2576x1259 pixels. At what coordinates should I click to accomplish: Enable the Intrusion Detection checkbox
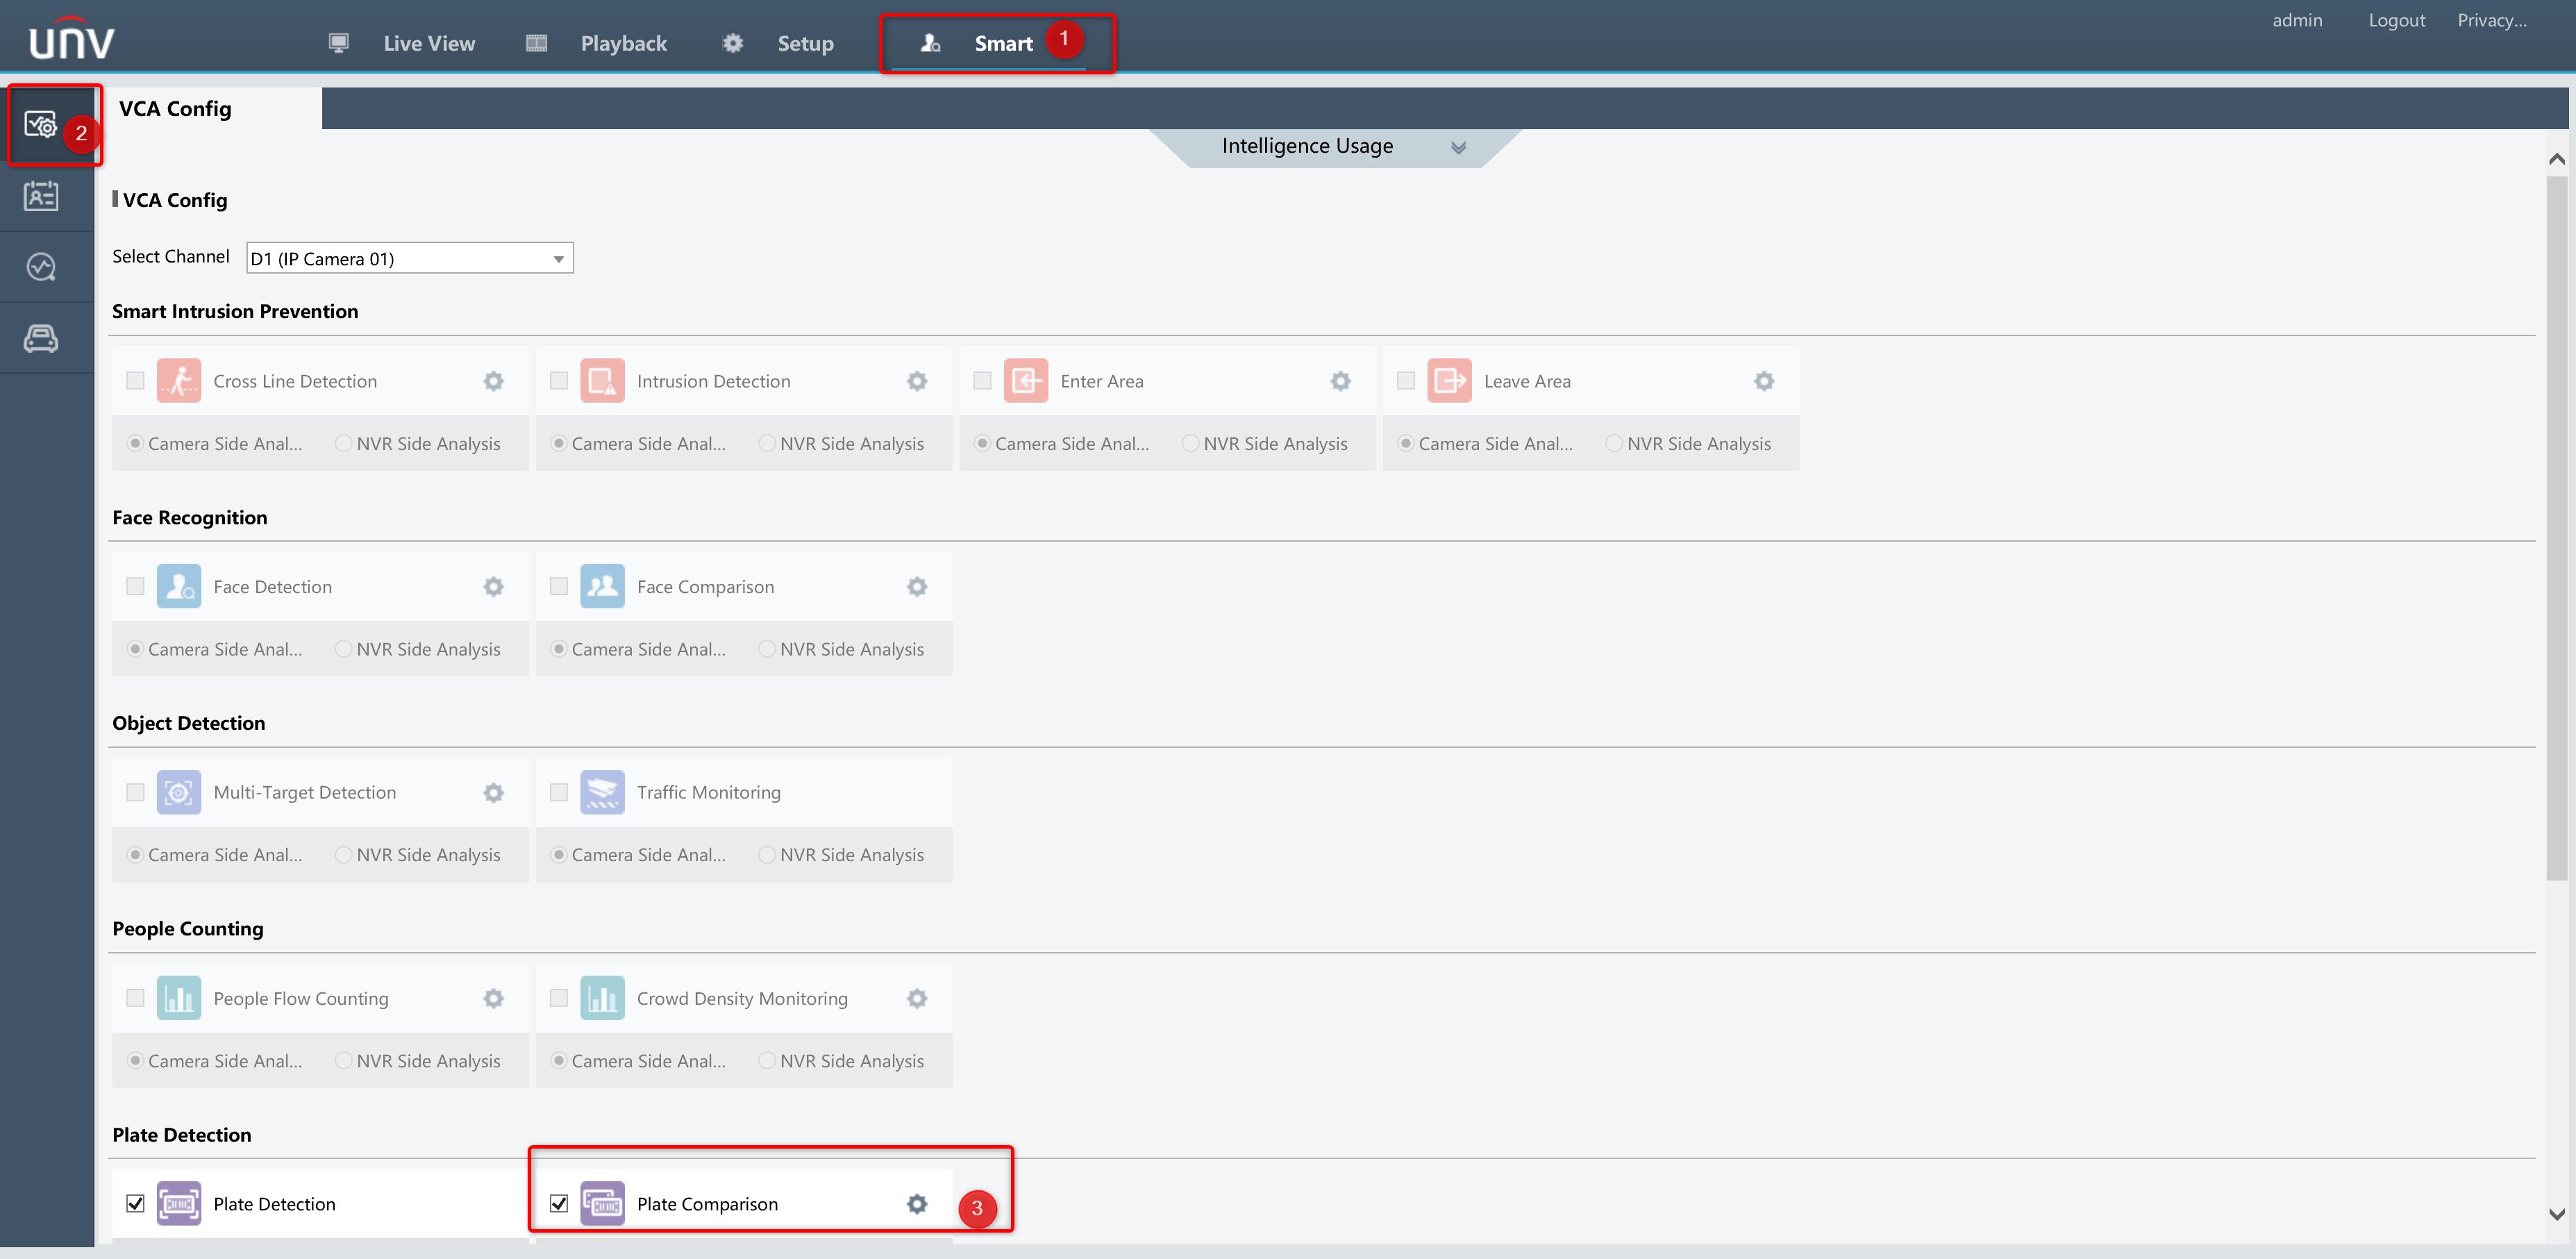[x=559, y=381]
